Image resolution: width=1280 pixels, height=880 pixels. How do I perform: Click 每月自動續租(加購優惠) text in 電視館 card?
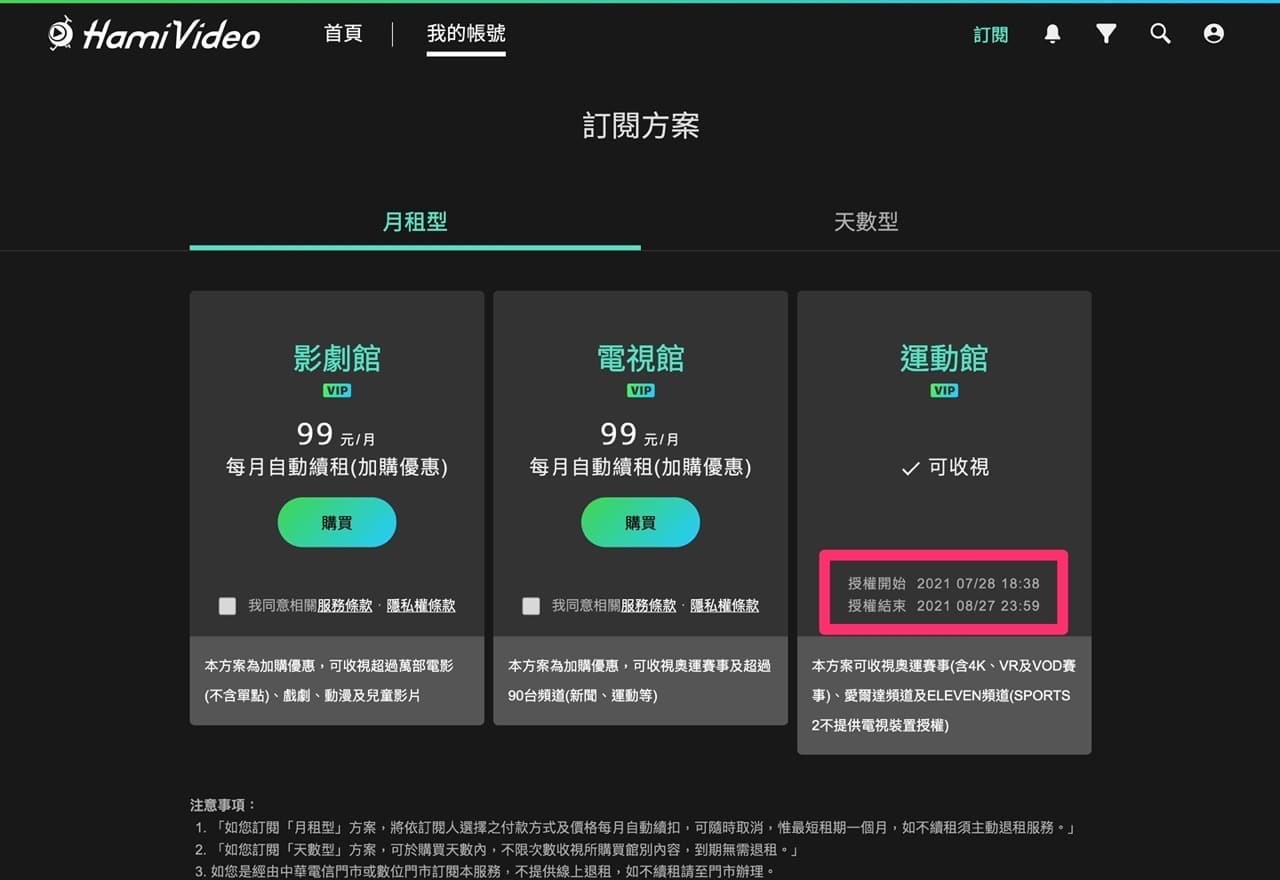tap(640, 468)
